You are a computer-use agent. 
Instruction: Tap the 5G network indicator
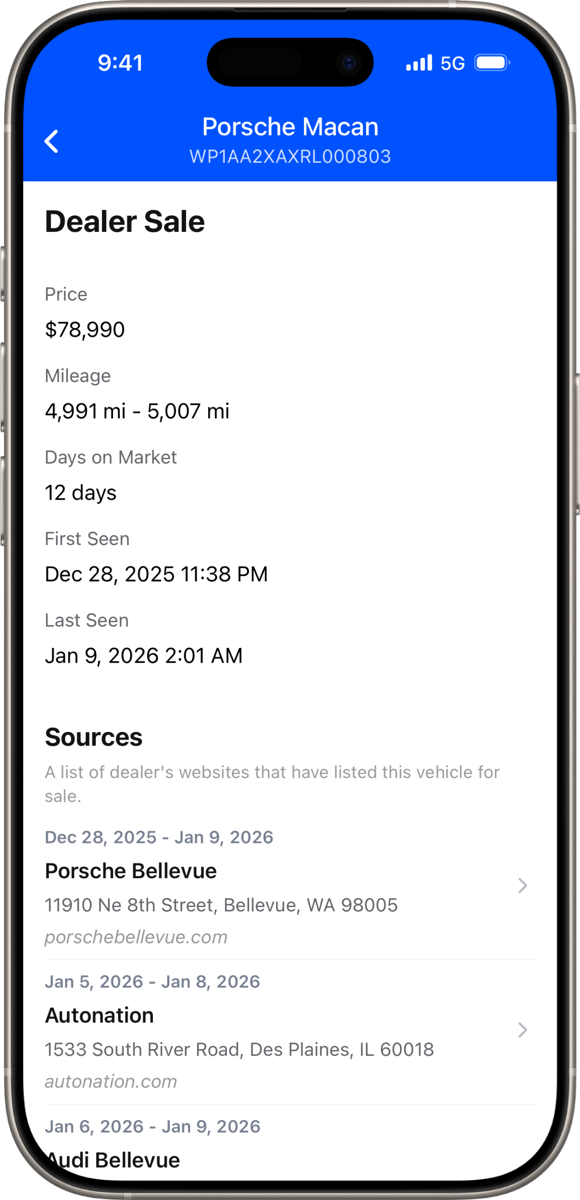(451, 63)
